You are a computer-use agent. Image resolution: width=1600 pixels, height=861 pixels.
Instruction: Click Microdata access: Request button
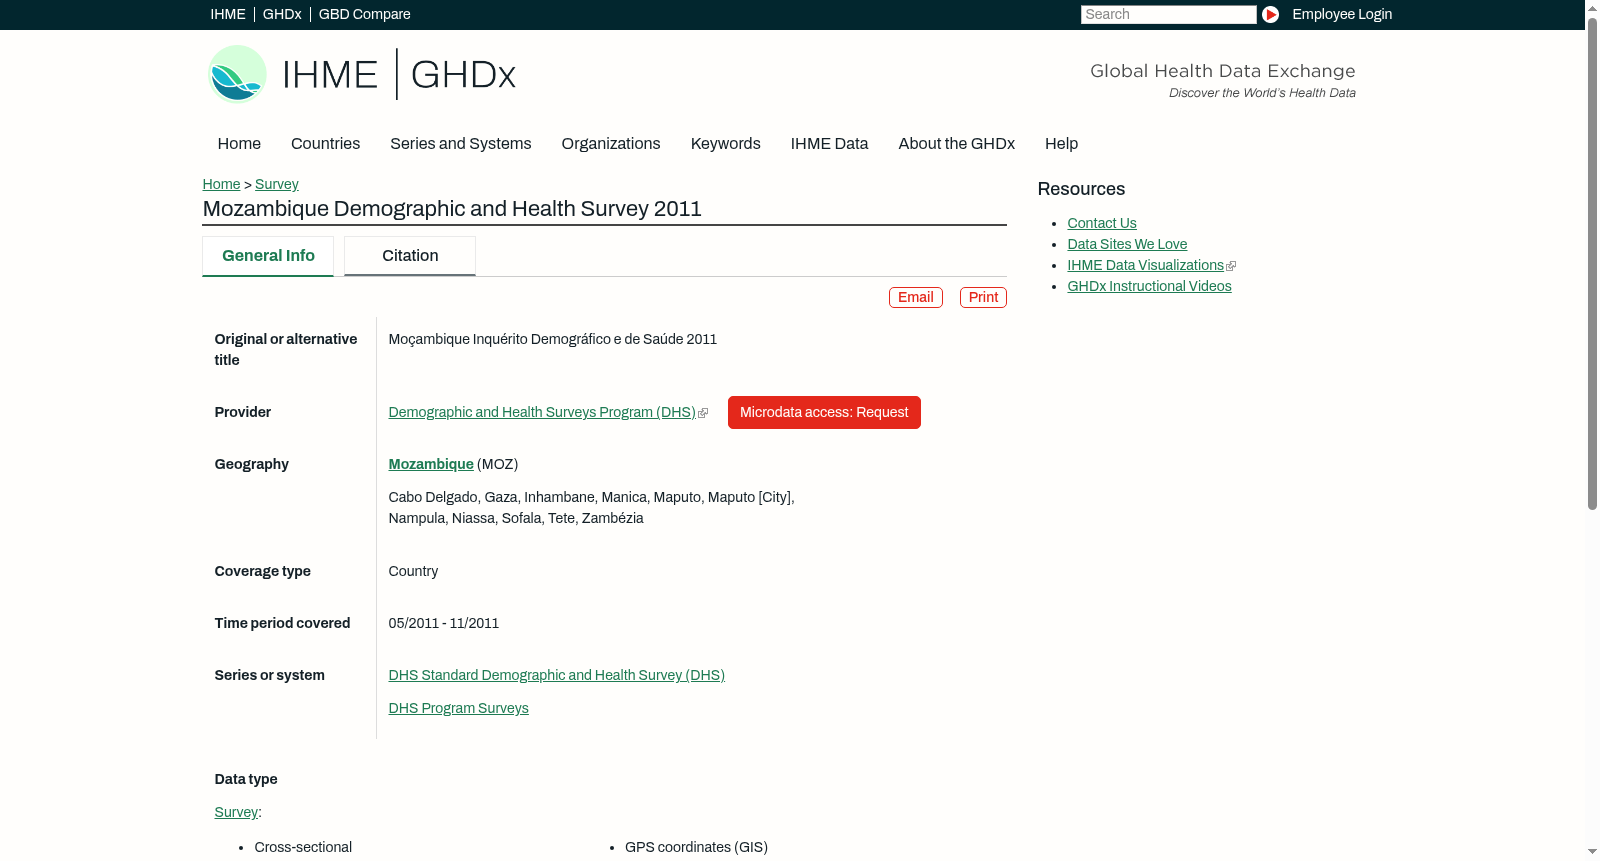824,412
